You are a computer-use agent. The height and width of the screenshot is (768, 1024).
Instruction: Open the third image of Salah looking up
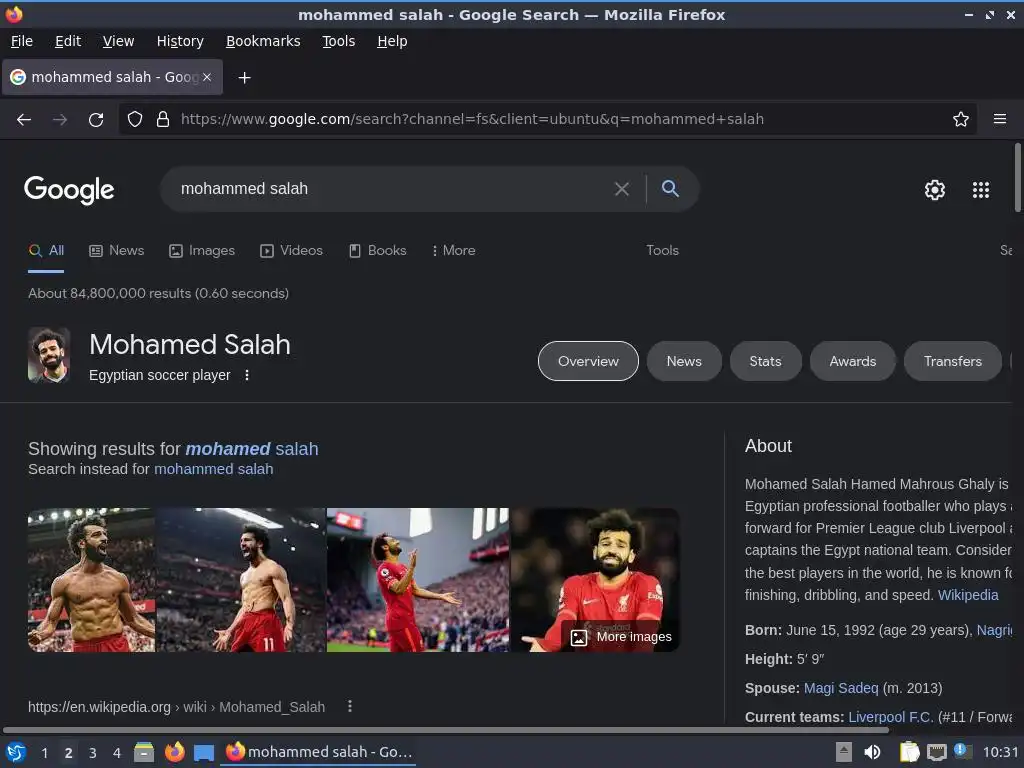[418, 580]
